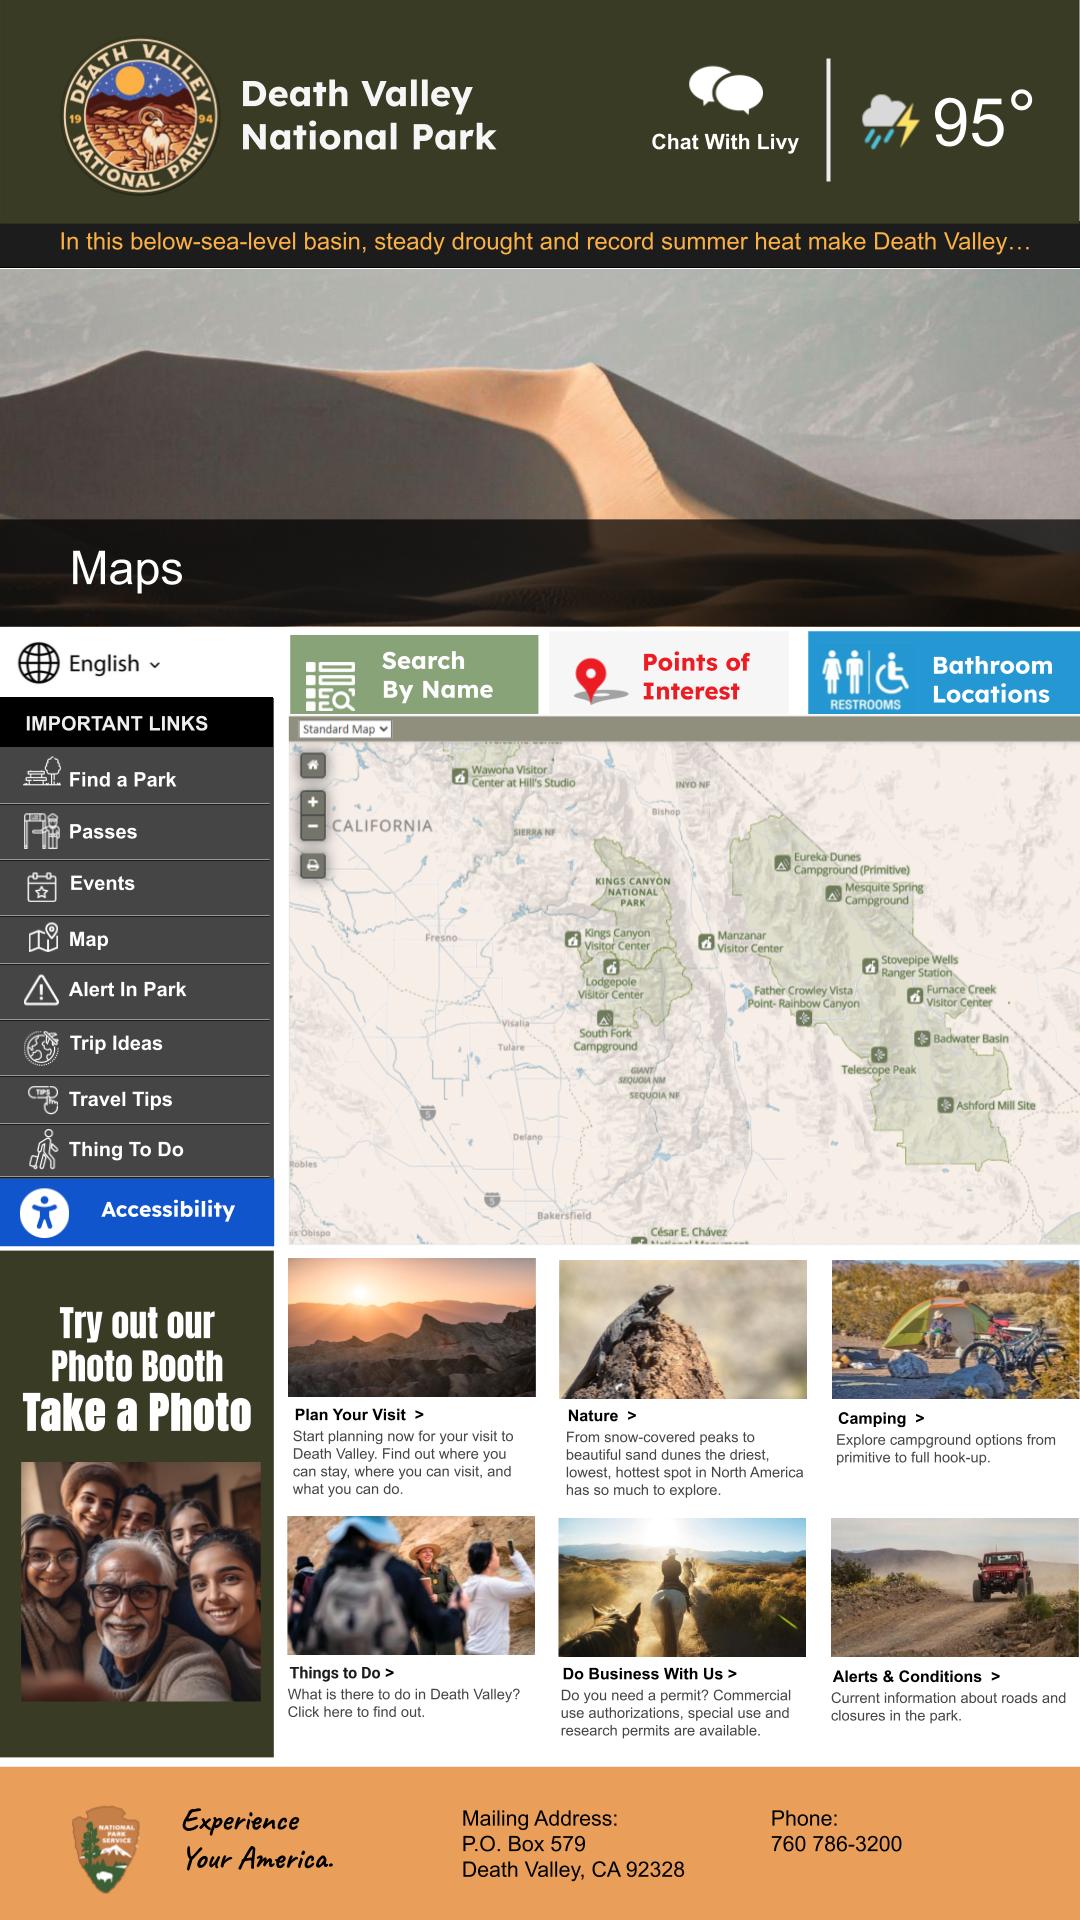Viewport: 1080px width, 1920px height.
Task: Click the Accessibility button
Action: pyautogui.click(x=136, y=1211)
